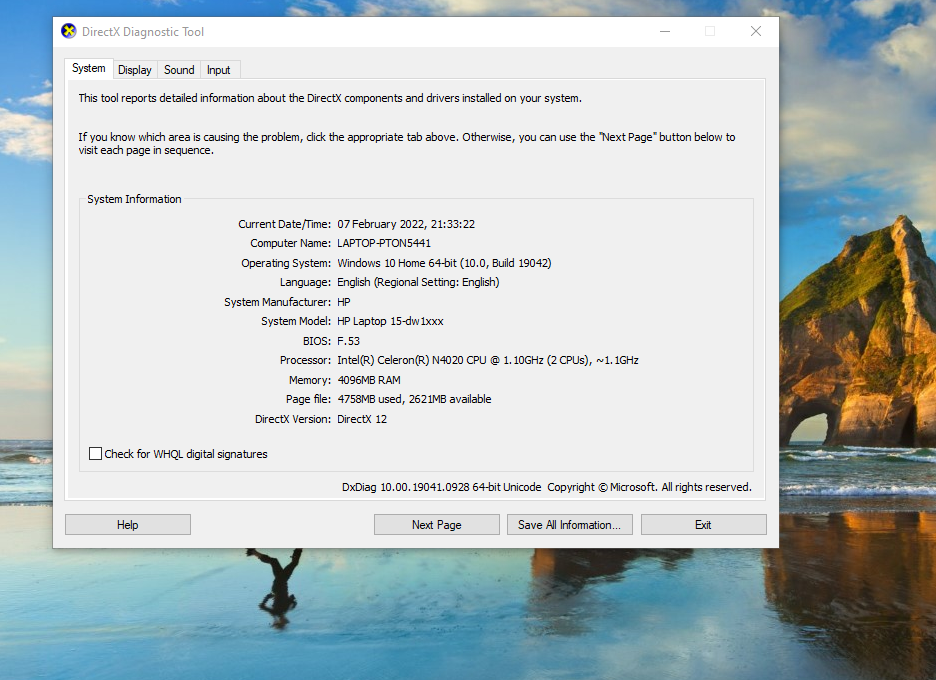Click the Page file label

(x=308, y=399)
